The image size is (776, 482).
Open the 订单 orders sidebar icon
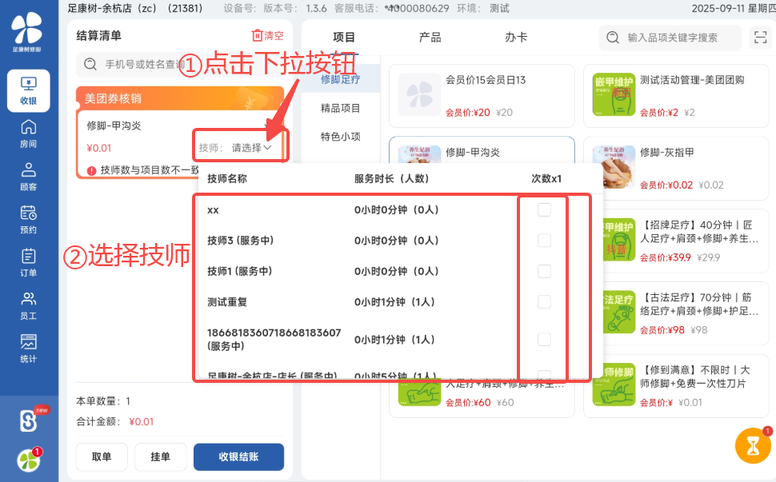click(28, 262)
